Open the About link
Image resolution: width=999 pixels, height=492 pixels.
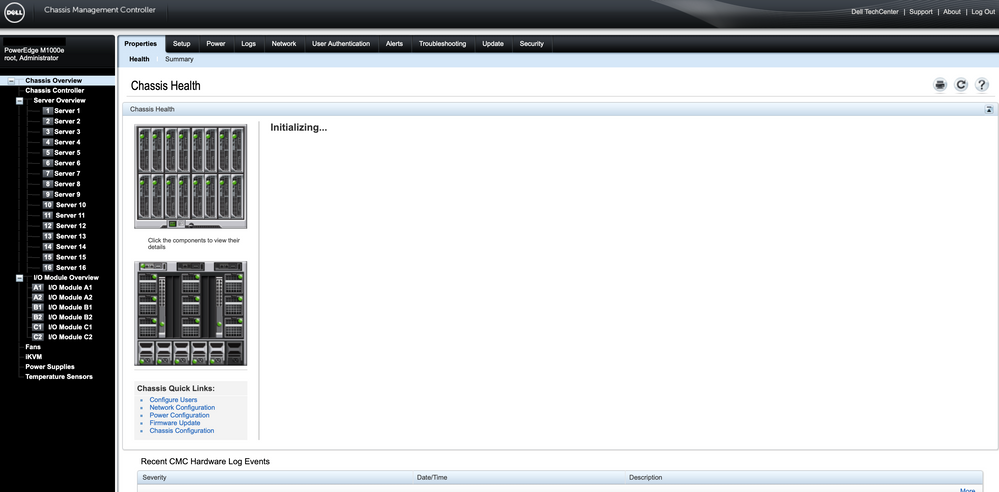(x=952, y=12)
